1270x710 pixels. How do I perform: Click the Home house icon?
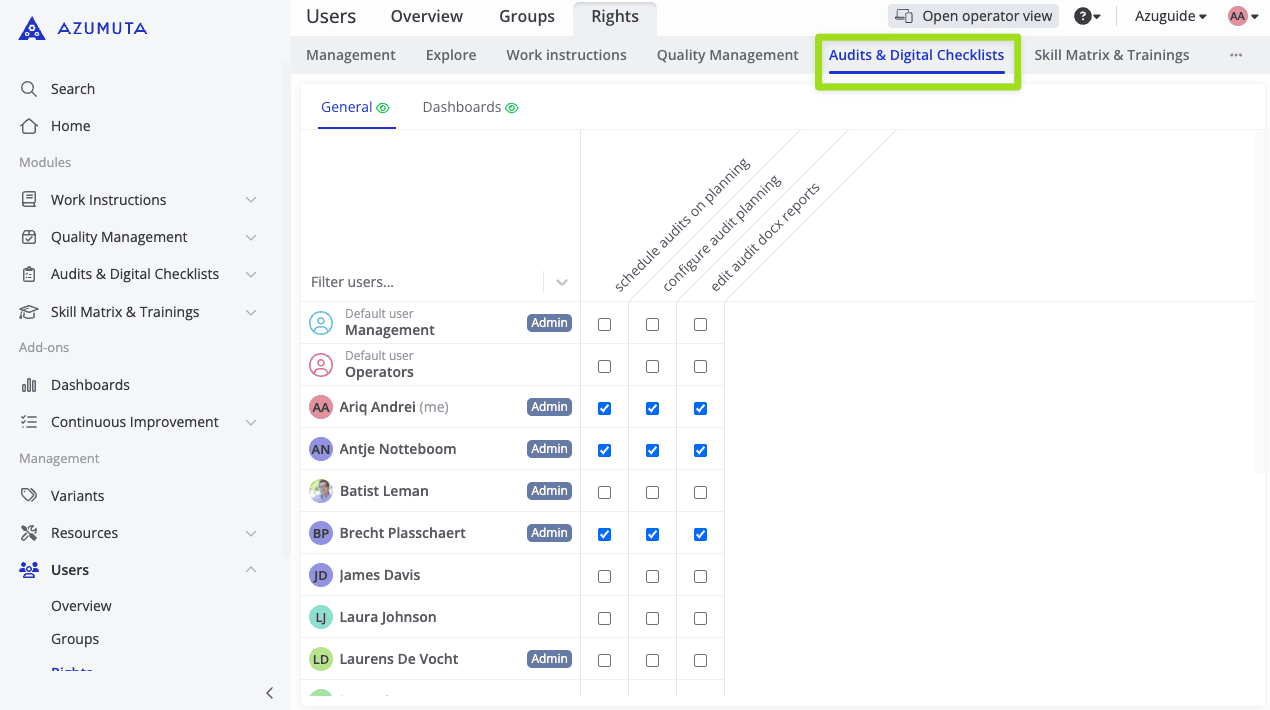[x=29, y=126]
